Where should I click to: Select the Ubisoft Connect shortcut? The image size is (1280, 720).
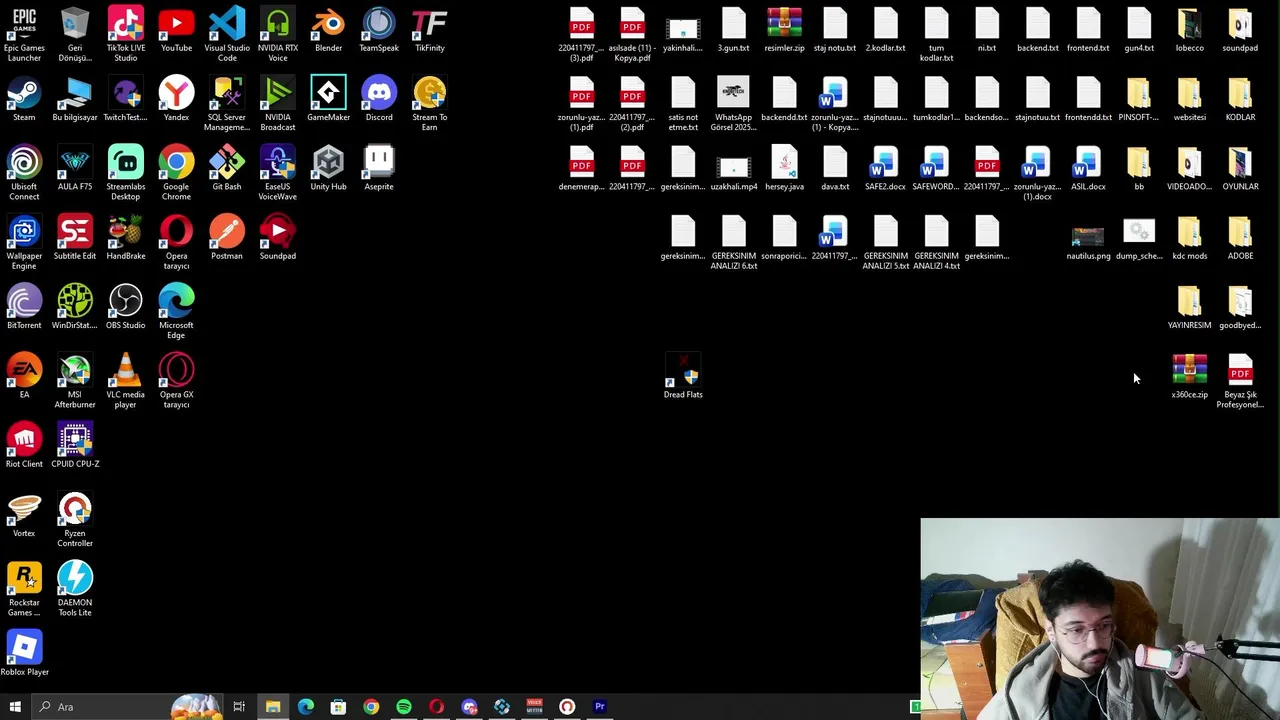[x=24, y=173]
